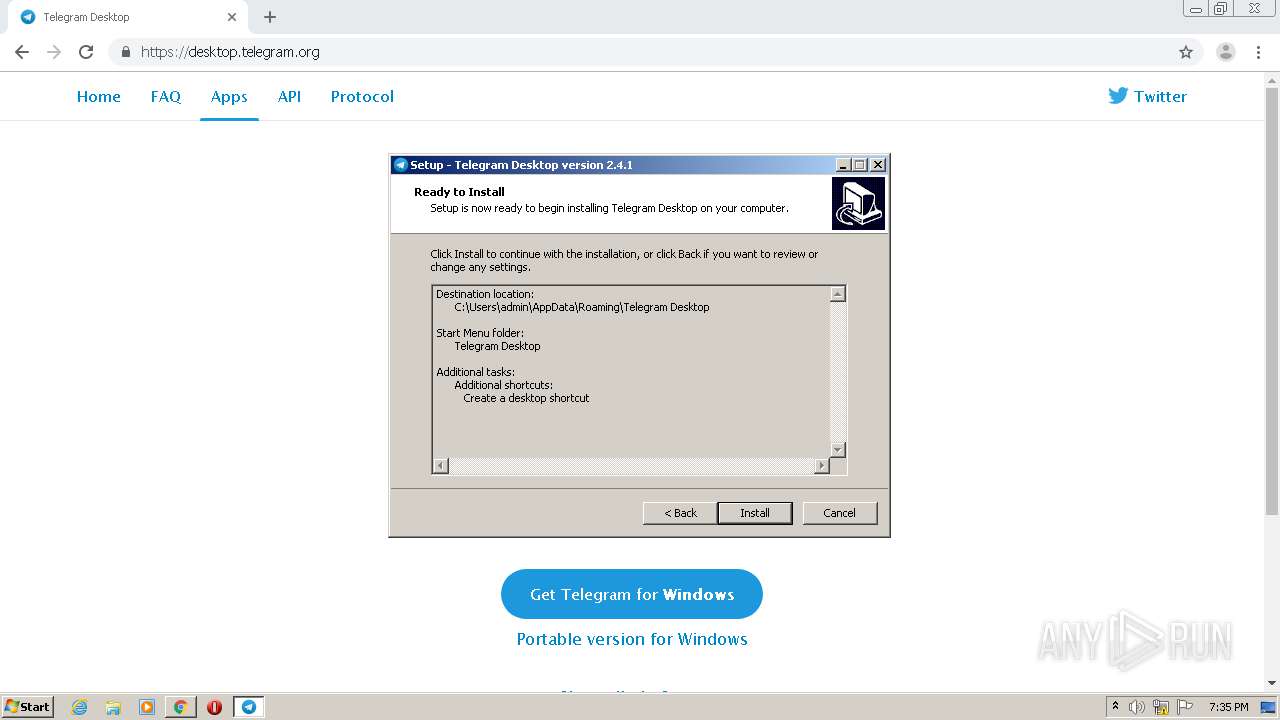Click the Chrome back arrow
This screenshot has width=1280, height=720.
(22, 52)
